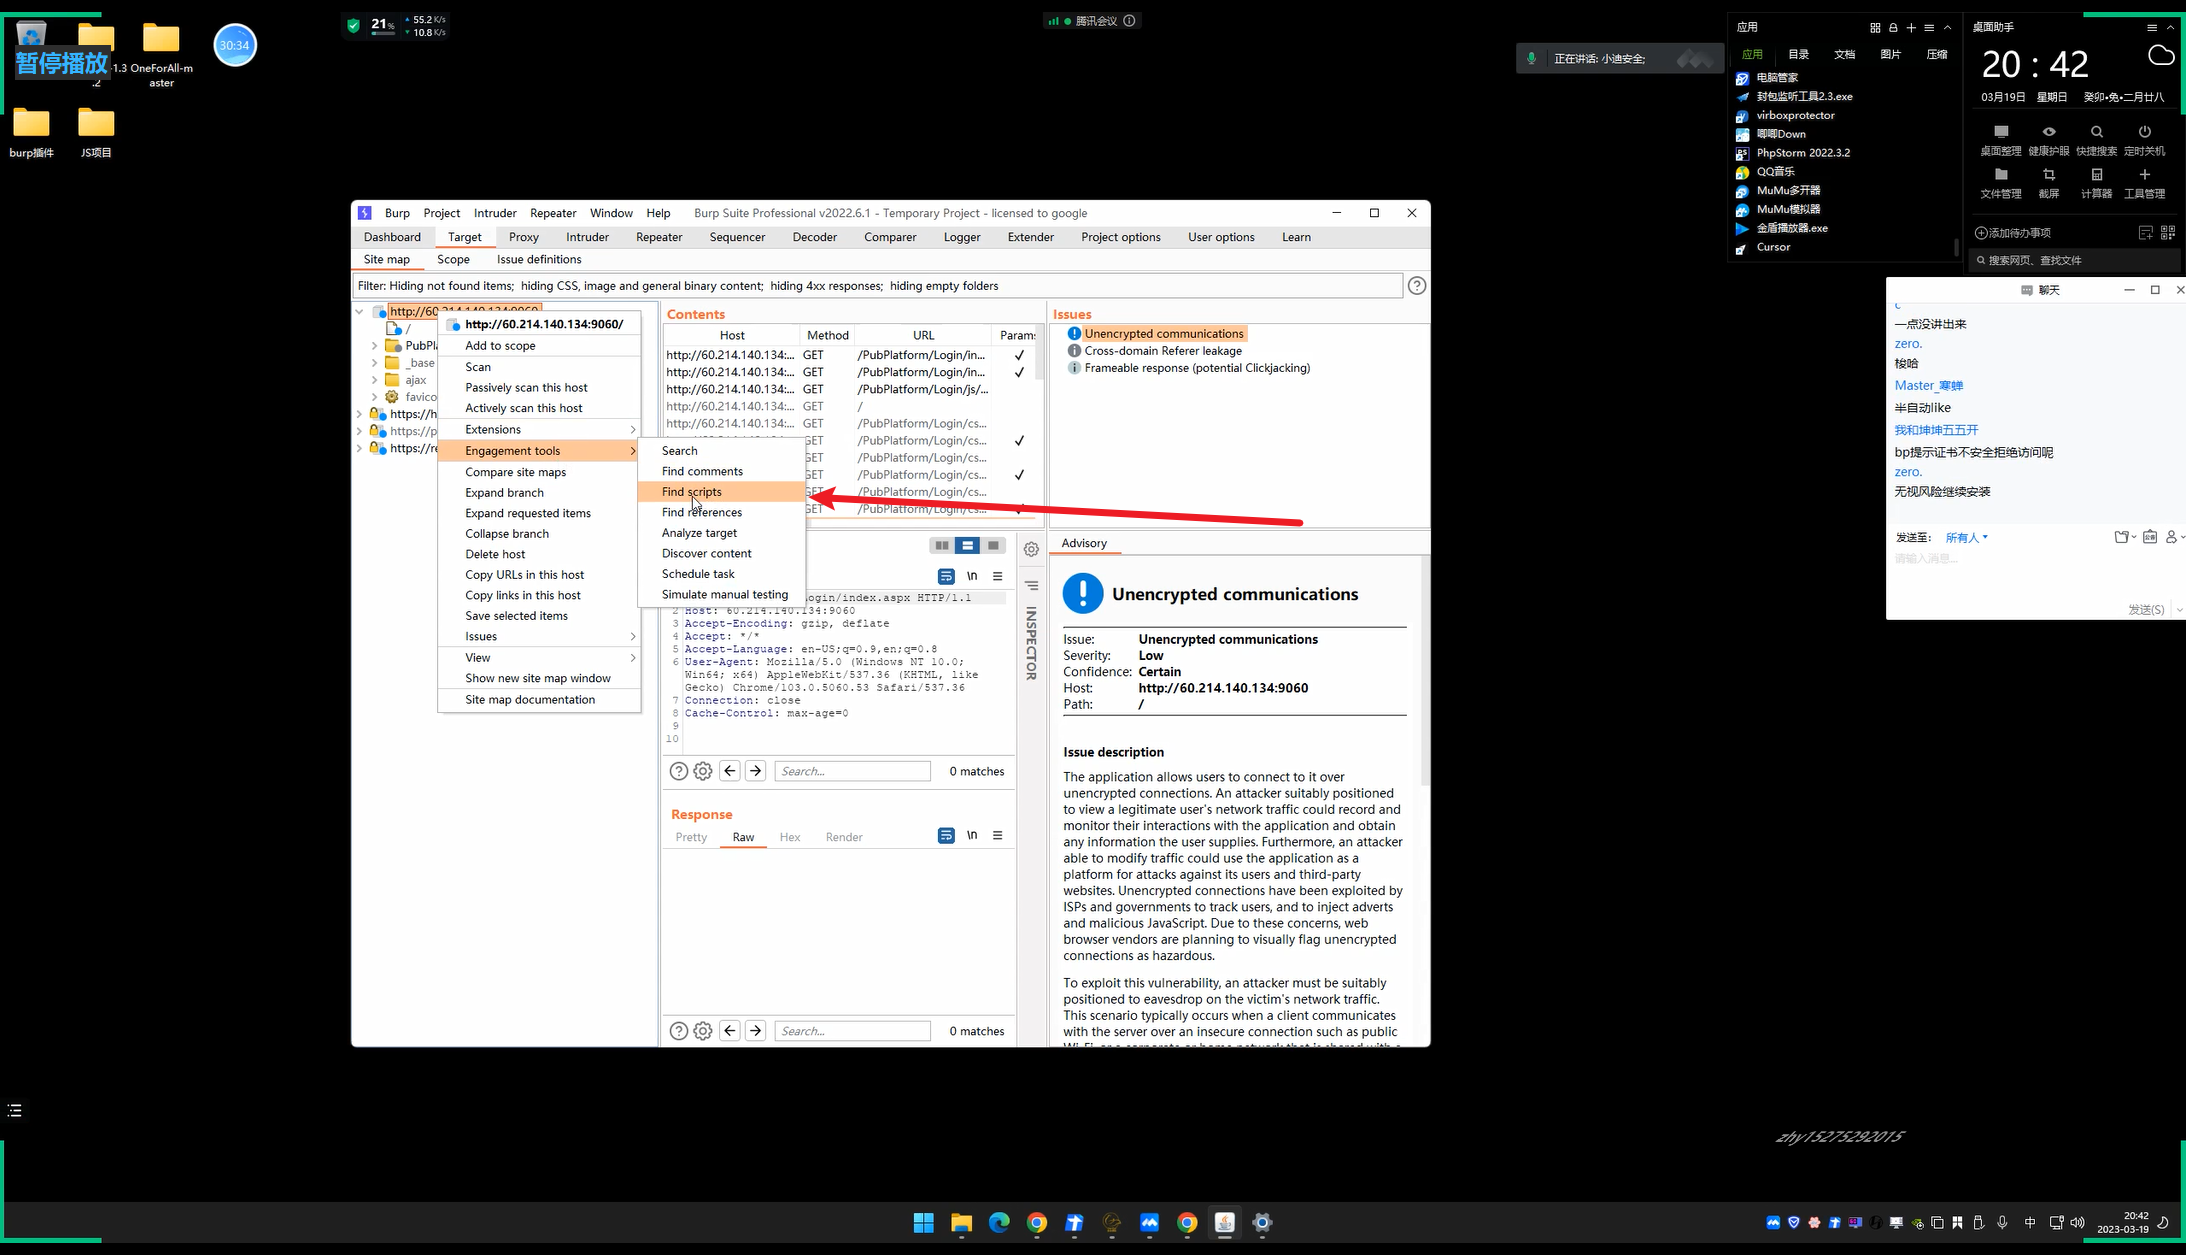Click Add to scope menu entry
The width and height of the screenshot is (2186, 1255).
pyautogui.click(x=500, y=346)
